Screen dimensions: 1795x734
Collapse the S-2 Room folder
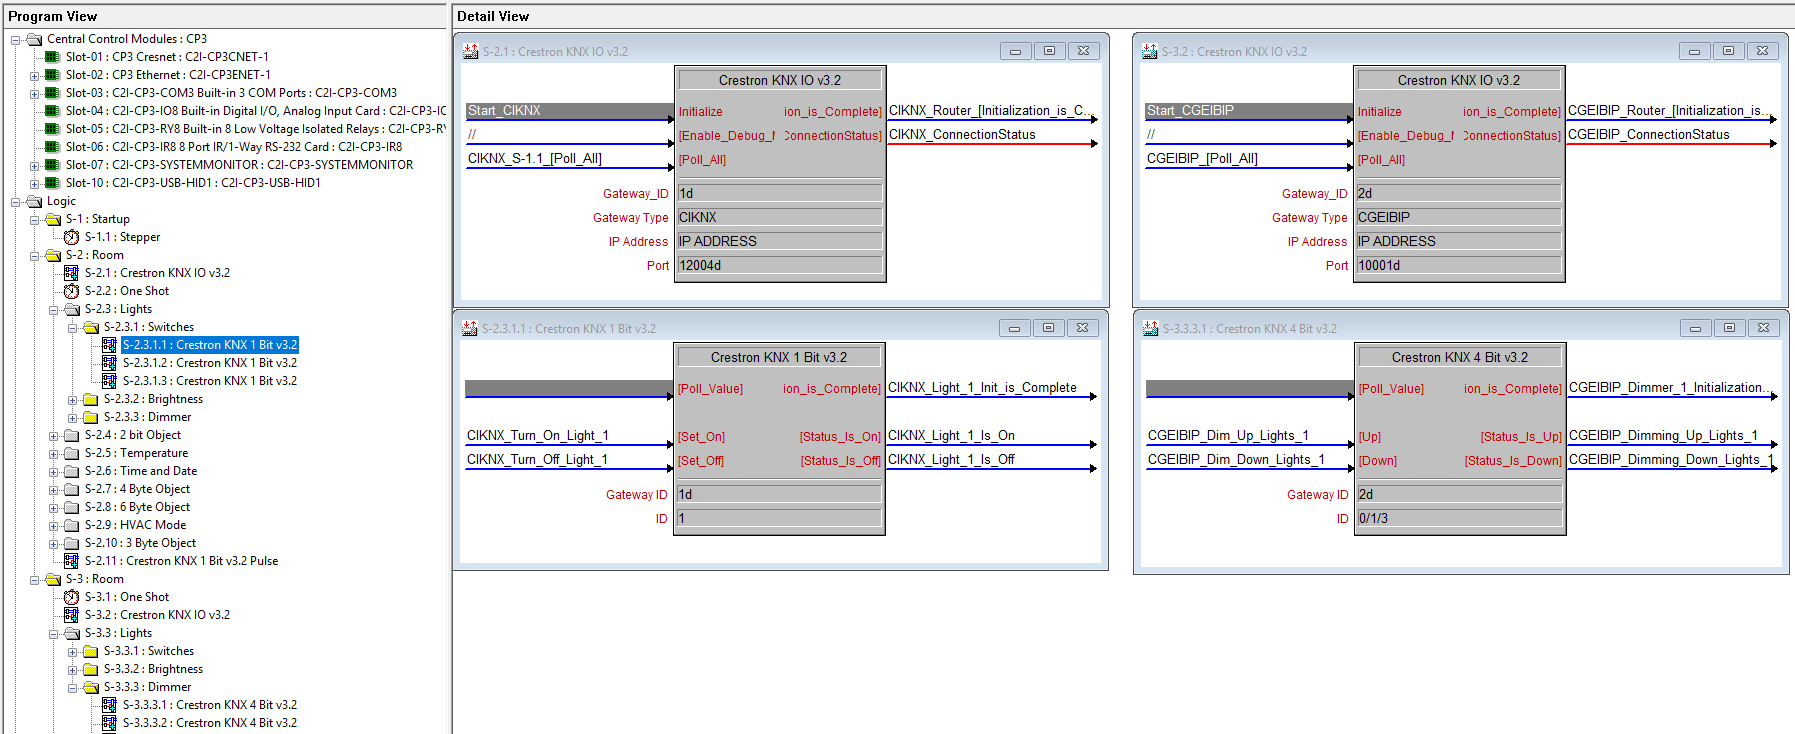(x=35, y=256)
